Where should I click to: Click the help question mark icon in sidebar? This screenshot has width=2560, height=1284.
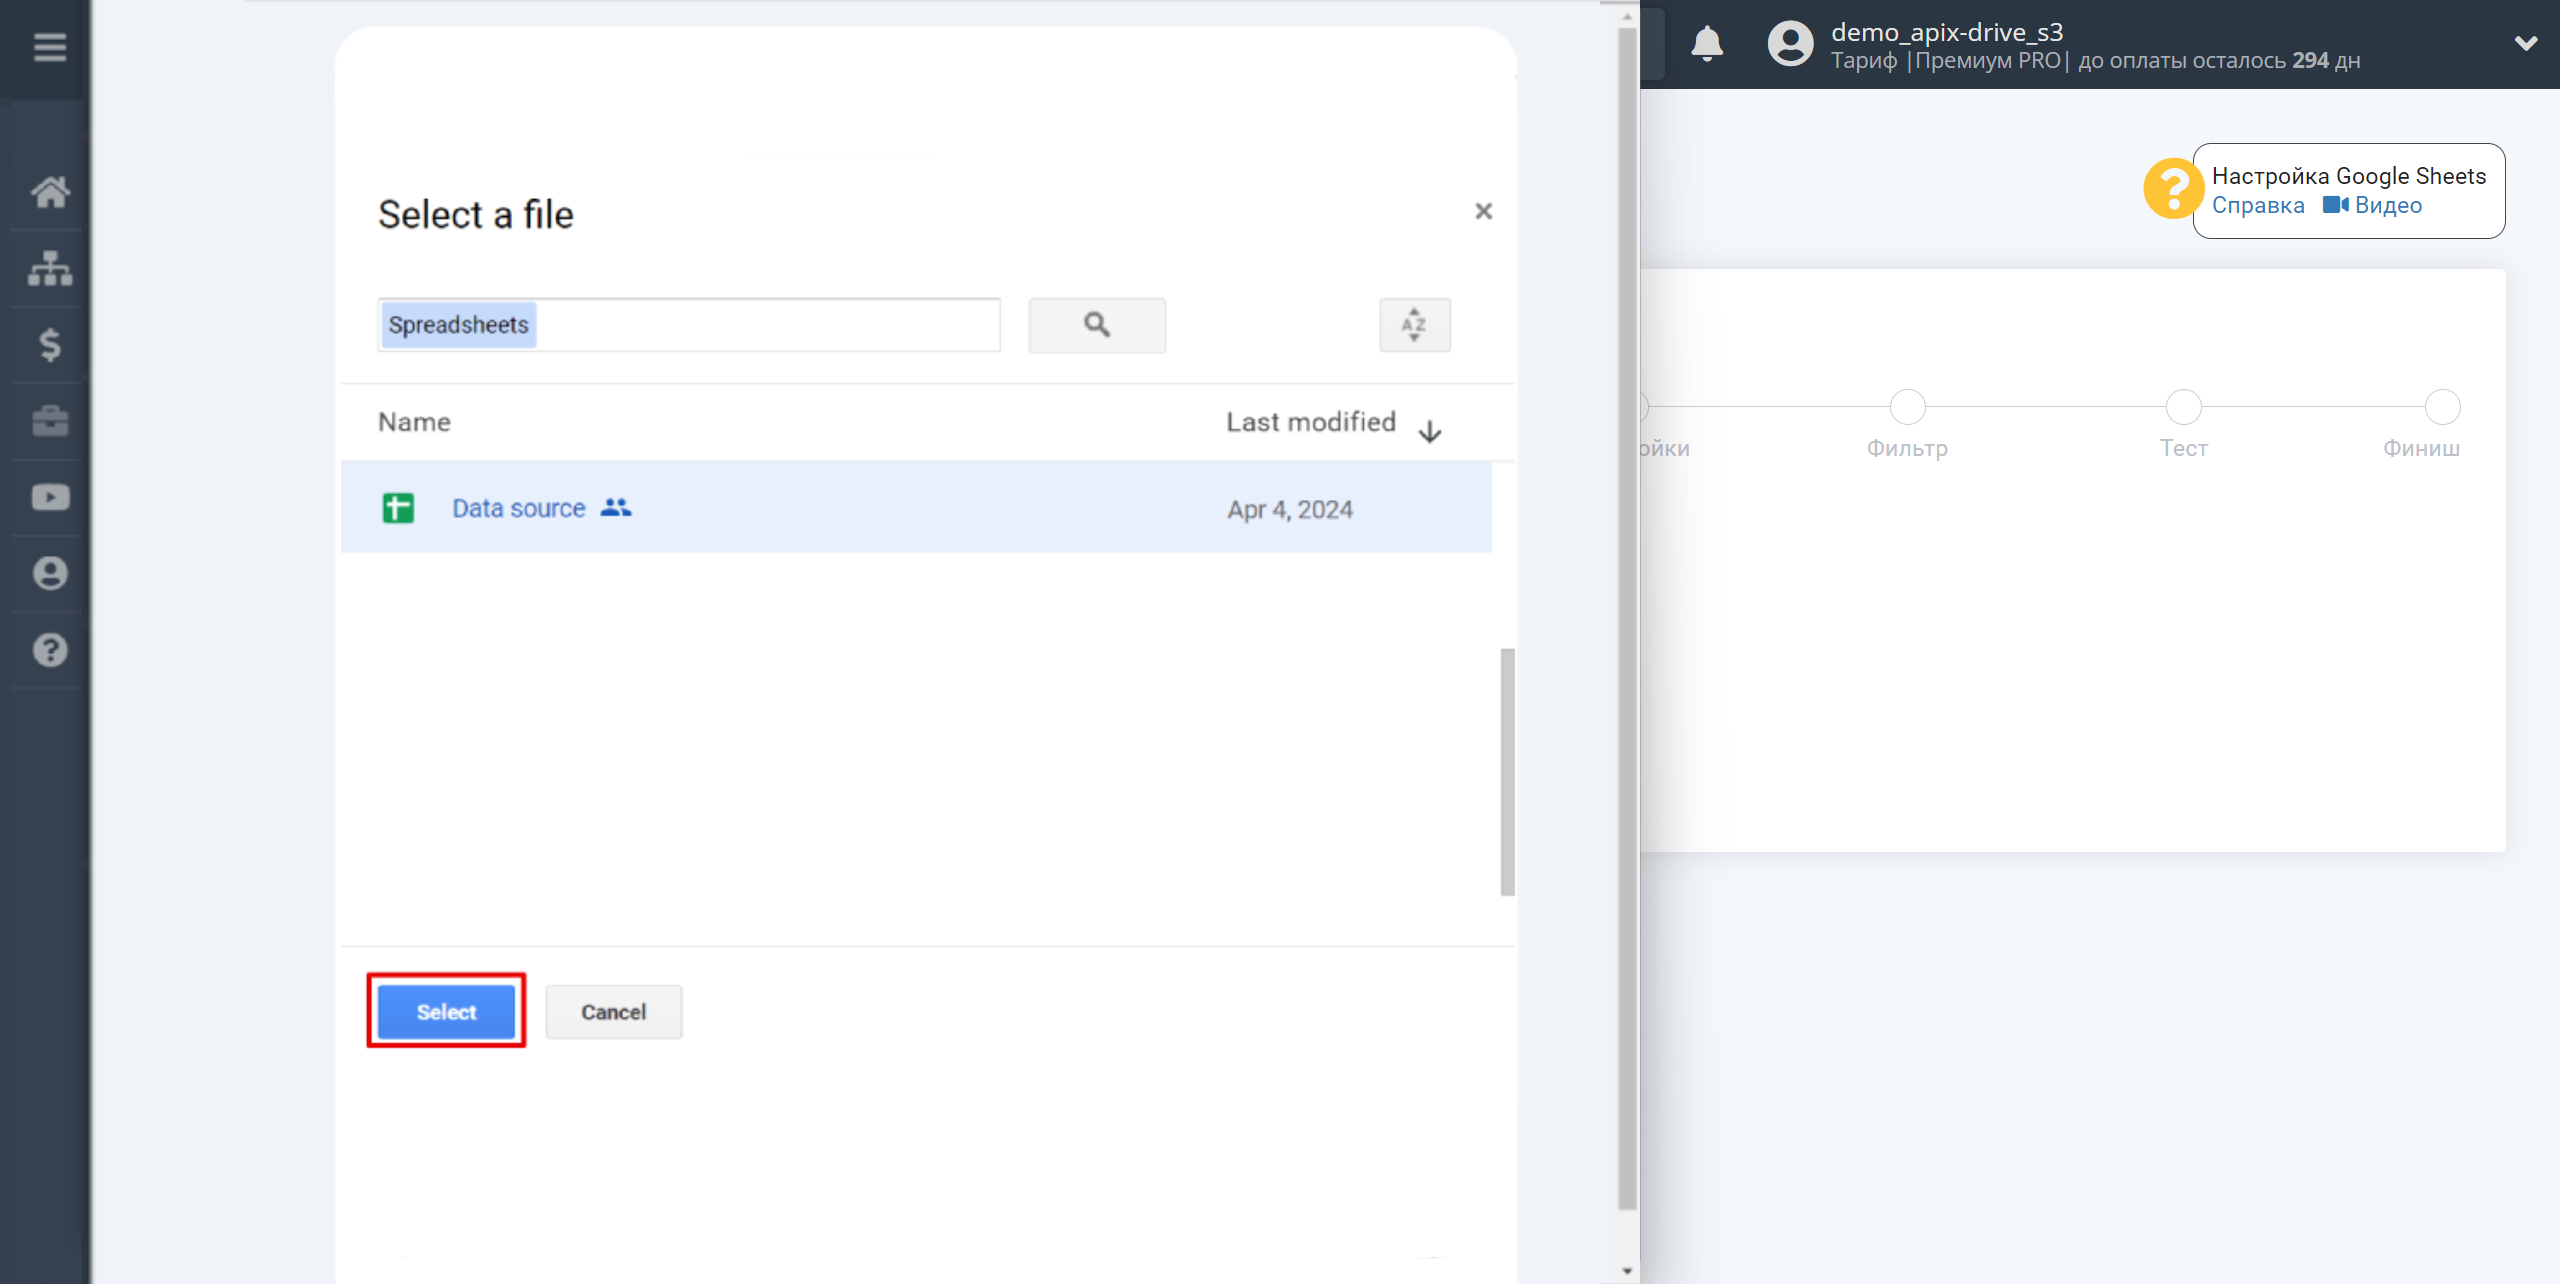point(49,650)
